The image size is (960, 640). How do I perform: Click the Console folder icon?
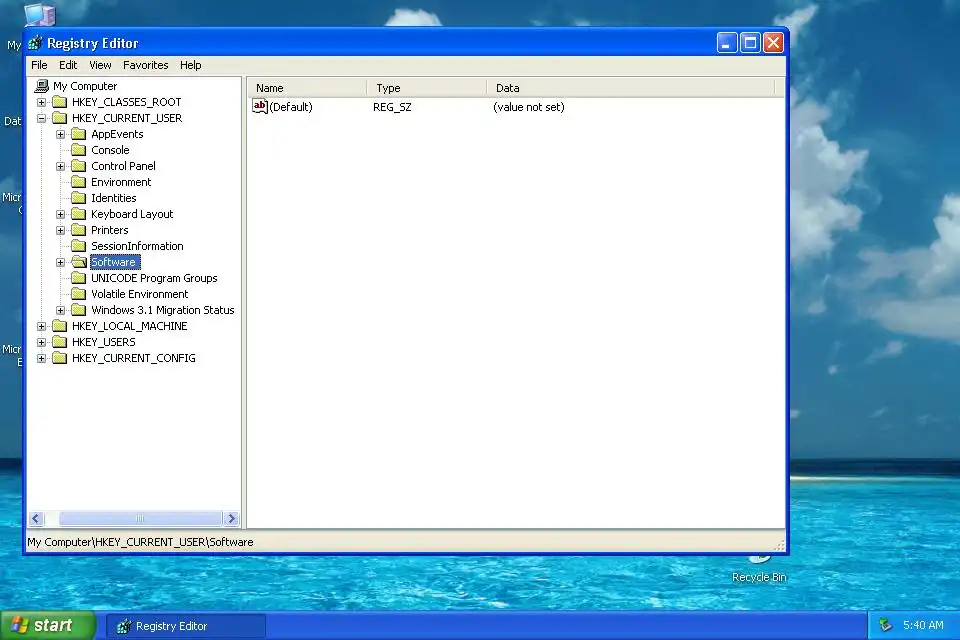tap(78, 149)
